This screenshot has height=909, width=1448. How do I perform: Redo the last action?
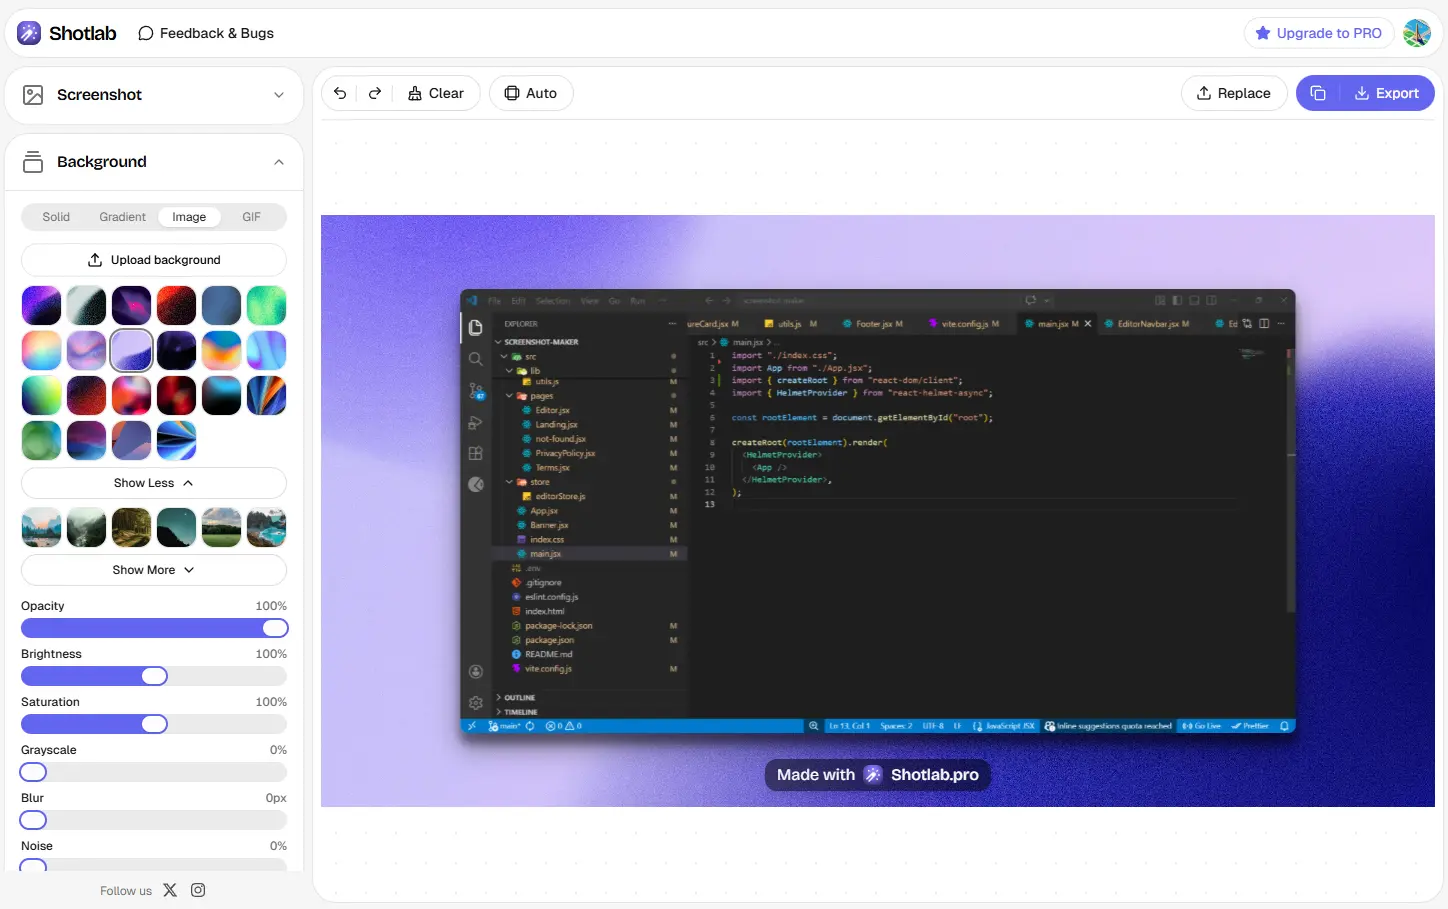(x=375, y=93)
